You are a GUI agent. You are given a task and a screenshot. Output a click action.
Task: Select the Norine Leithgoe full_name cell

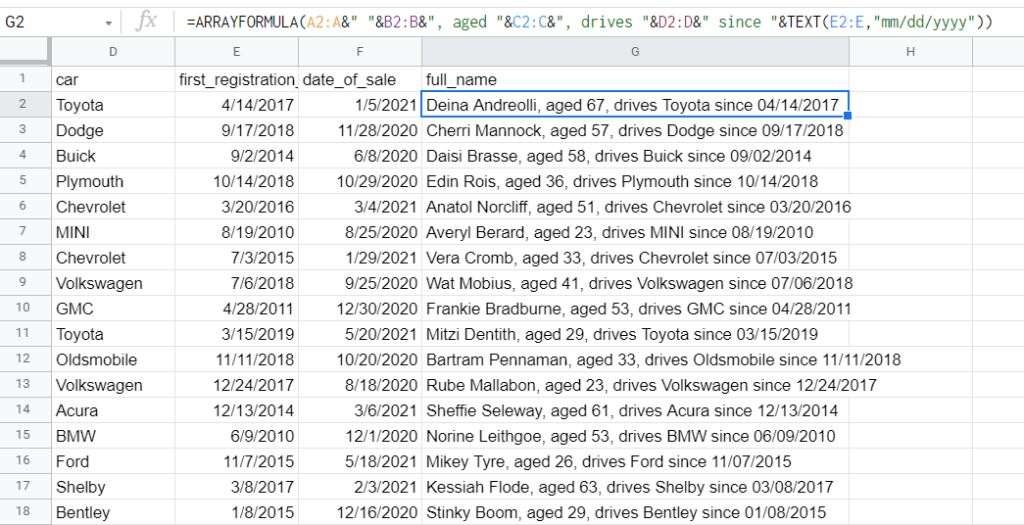click(x=635, y=436)
